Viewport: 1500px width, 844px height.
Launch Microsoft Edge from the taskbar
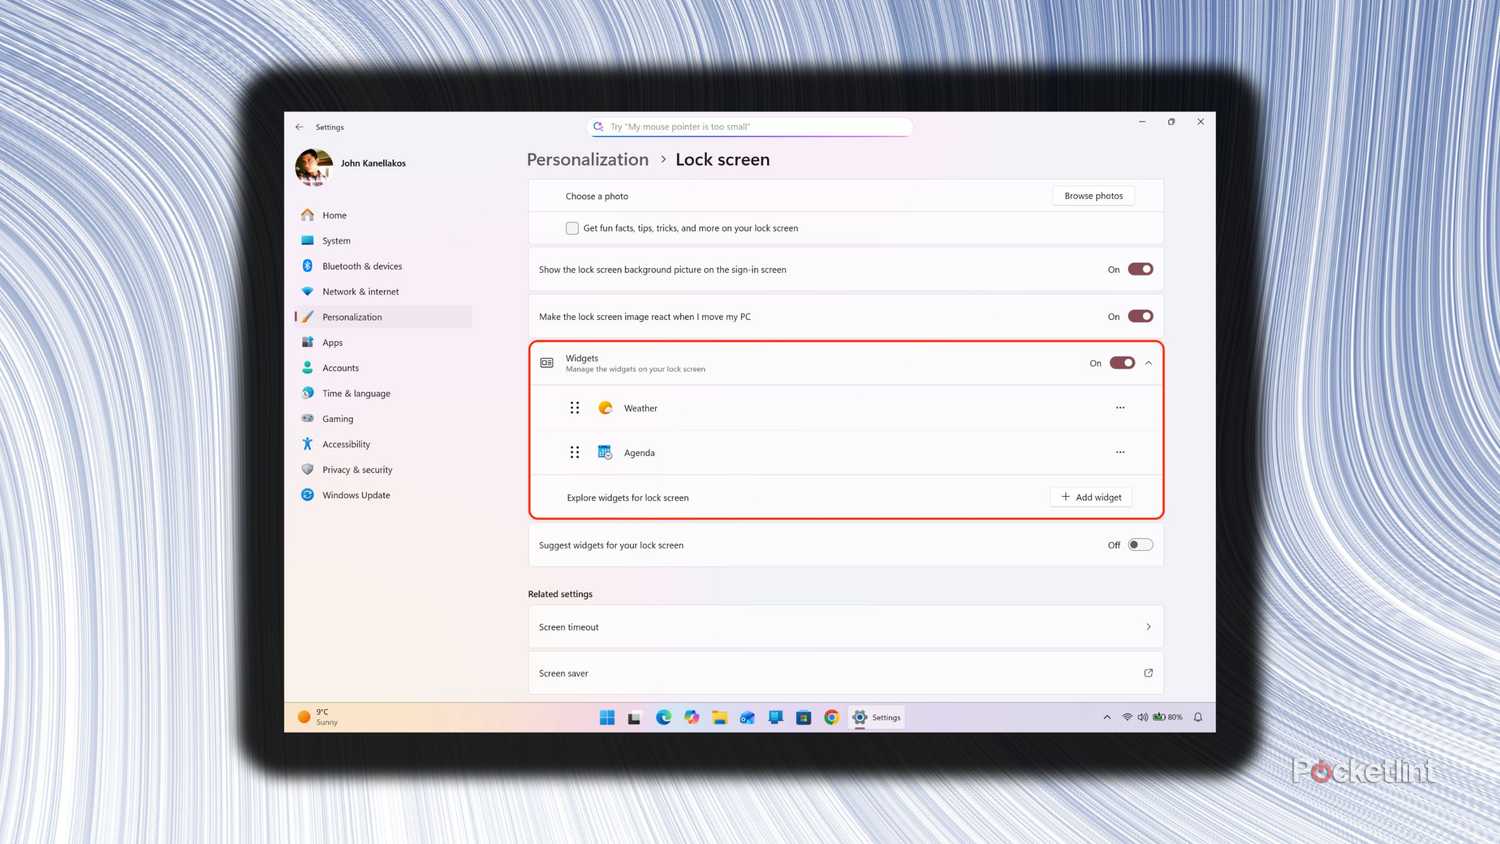pos(663,717)
